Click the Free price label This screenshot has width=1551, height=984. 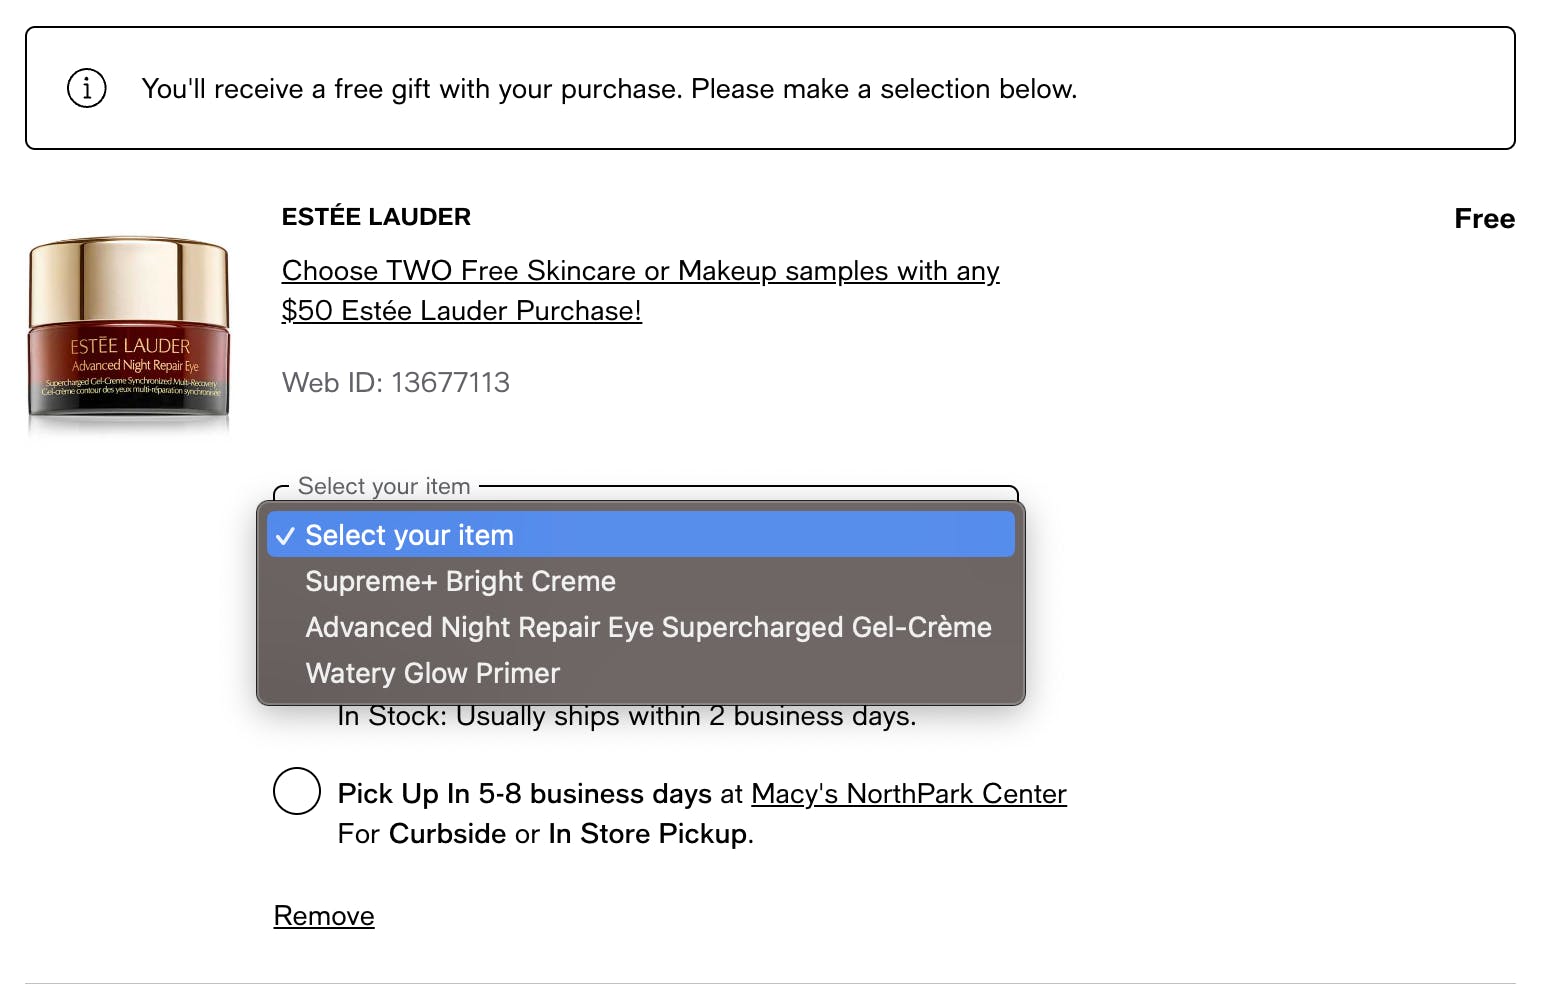coord(1484,219)
